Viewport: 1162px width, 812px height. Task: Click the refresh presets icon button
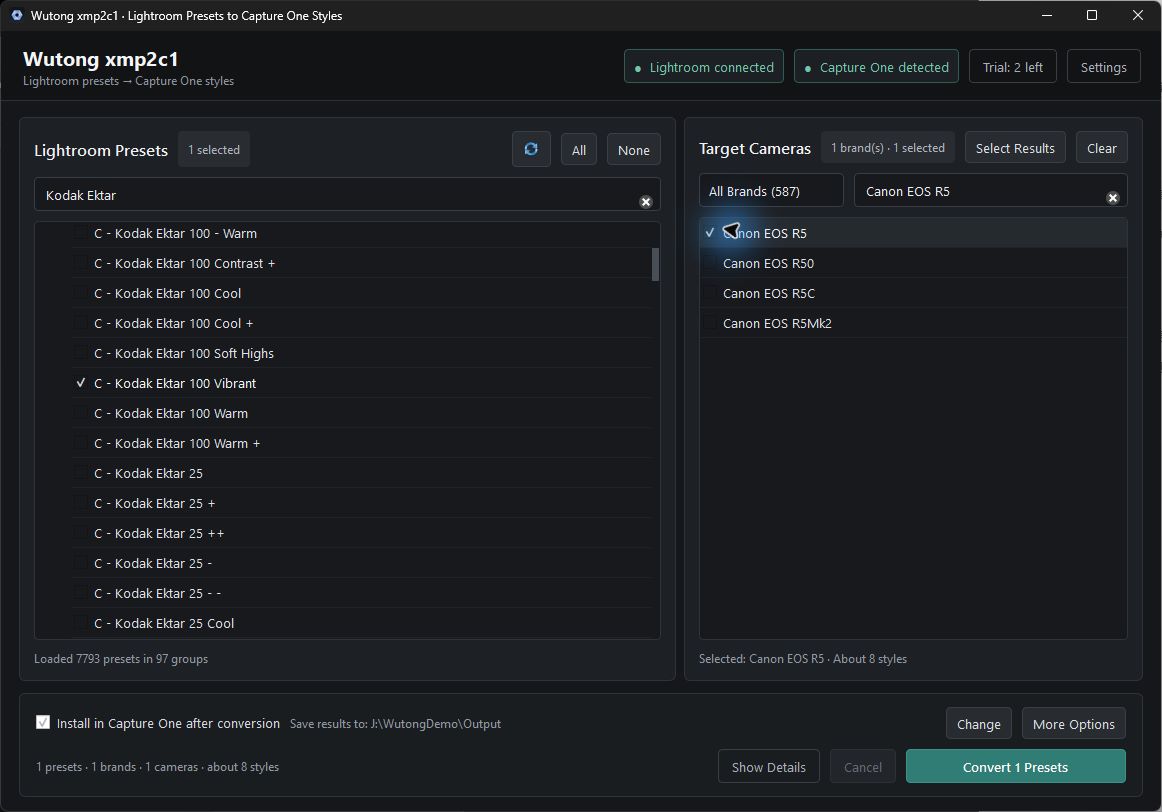[x=531, y=149]
